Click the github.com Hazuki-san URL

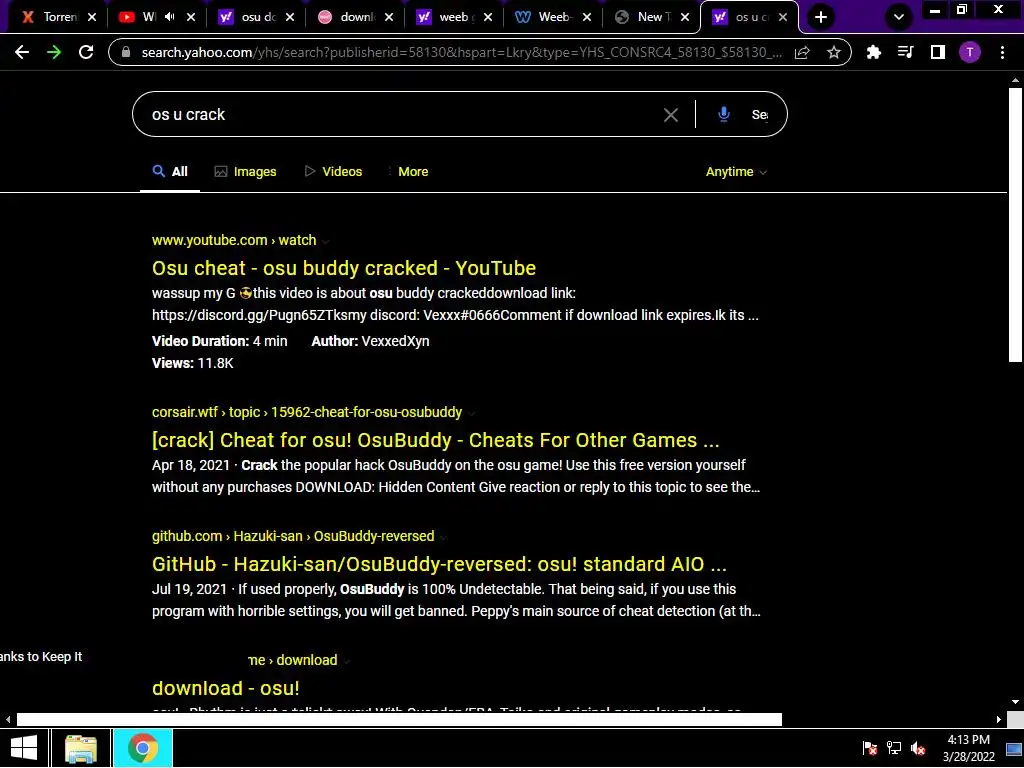293,536
